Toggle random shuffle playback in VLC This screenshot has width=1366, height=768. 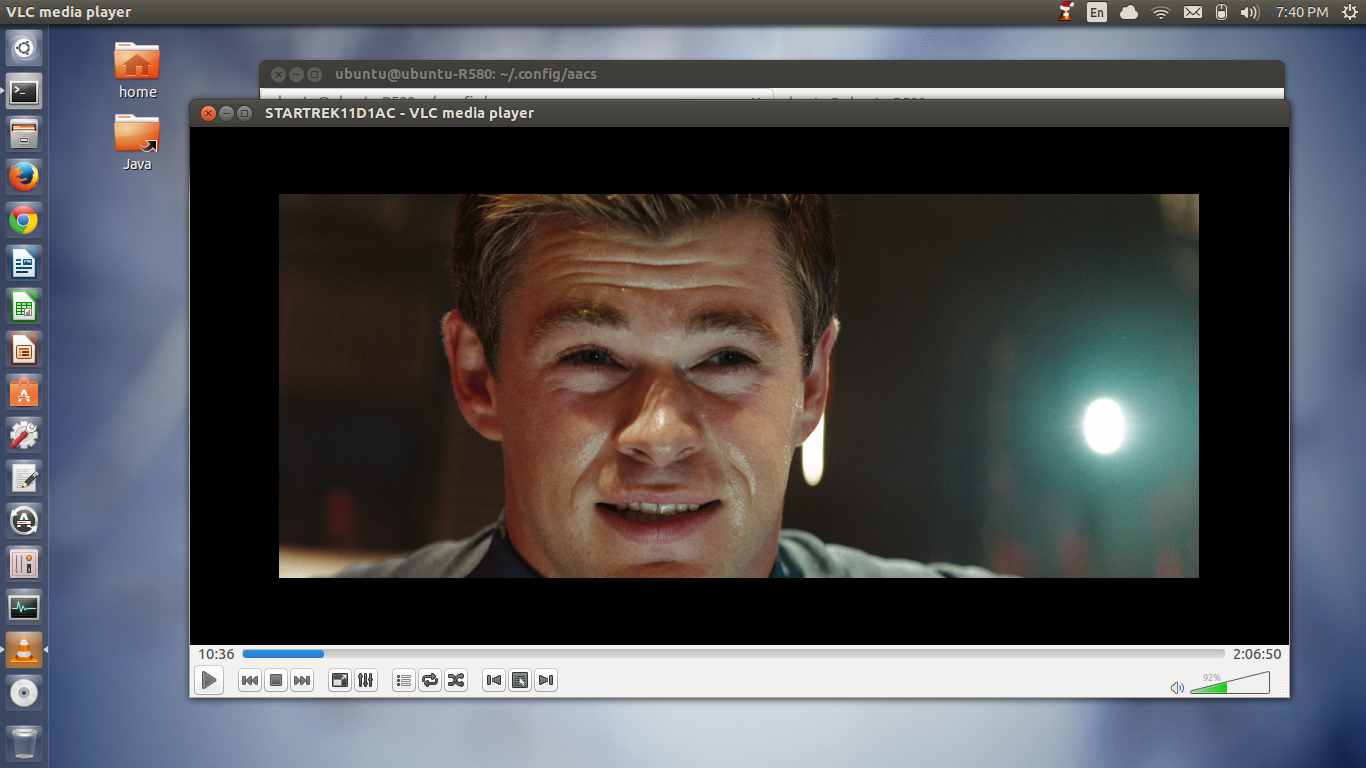coord(456,681)
